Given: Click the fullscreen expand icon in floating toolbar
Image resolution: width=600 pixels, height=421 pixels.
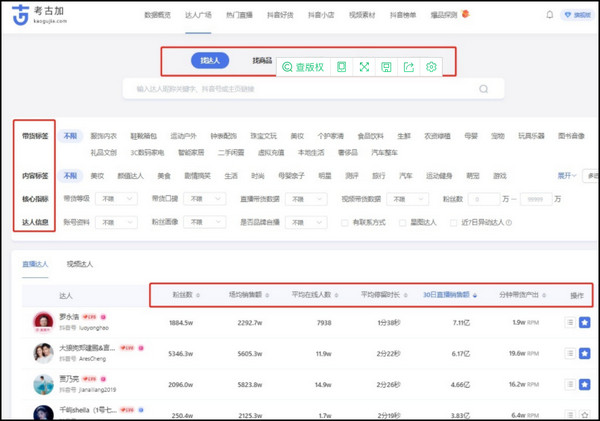Looking at the screenshot, I should (x=364, y=67).
